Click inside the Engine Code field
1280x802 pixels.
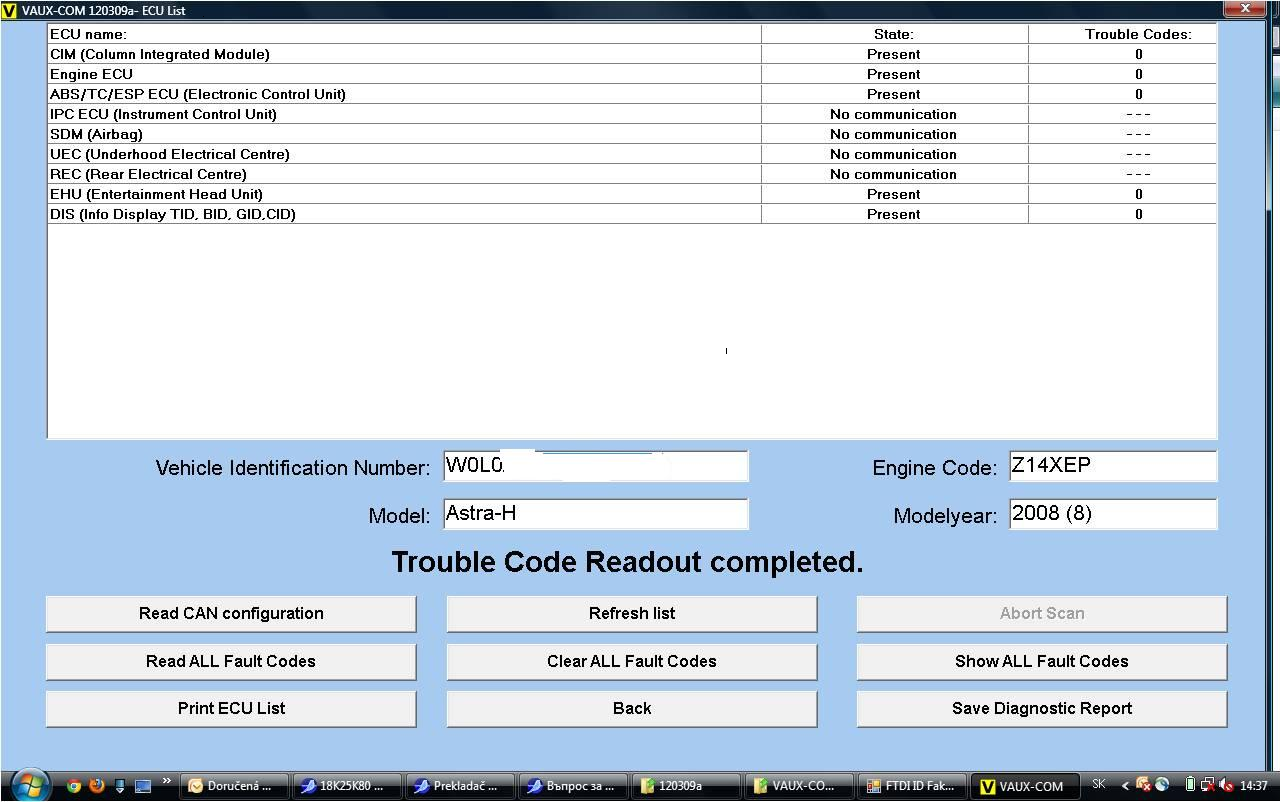(x=1112, y=466)
